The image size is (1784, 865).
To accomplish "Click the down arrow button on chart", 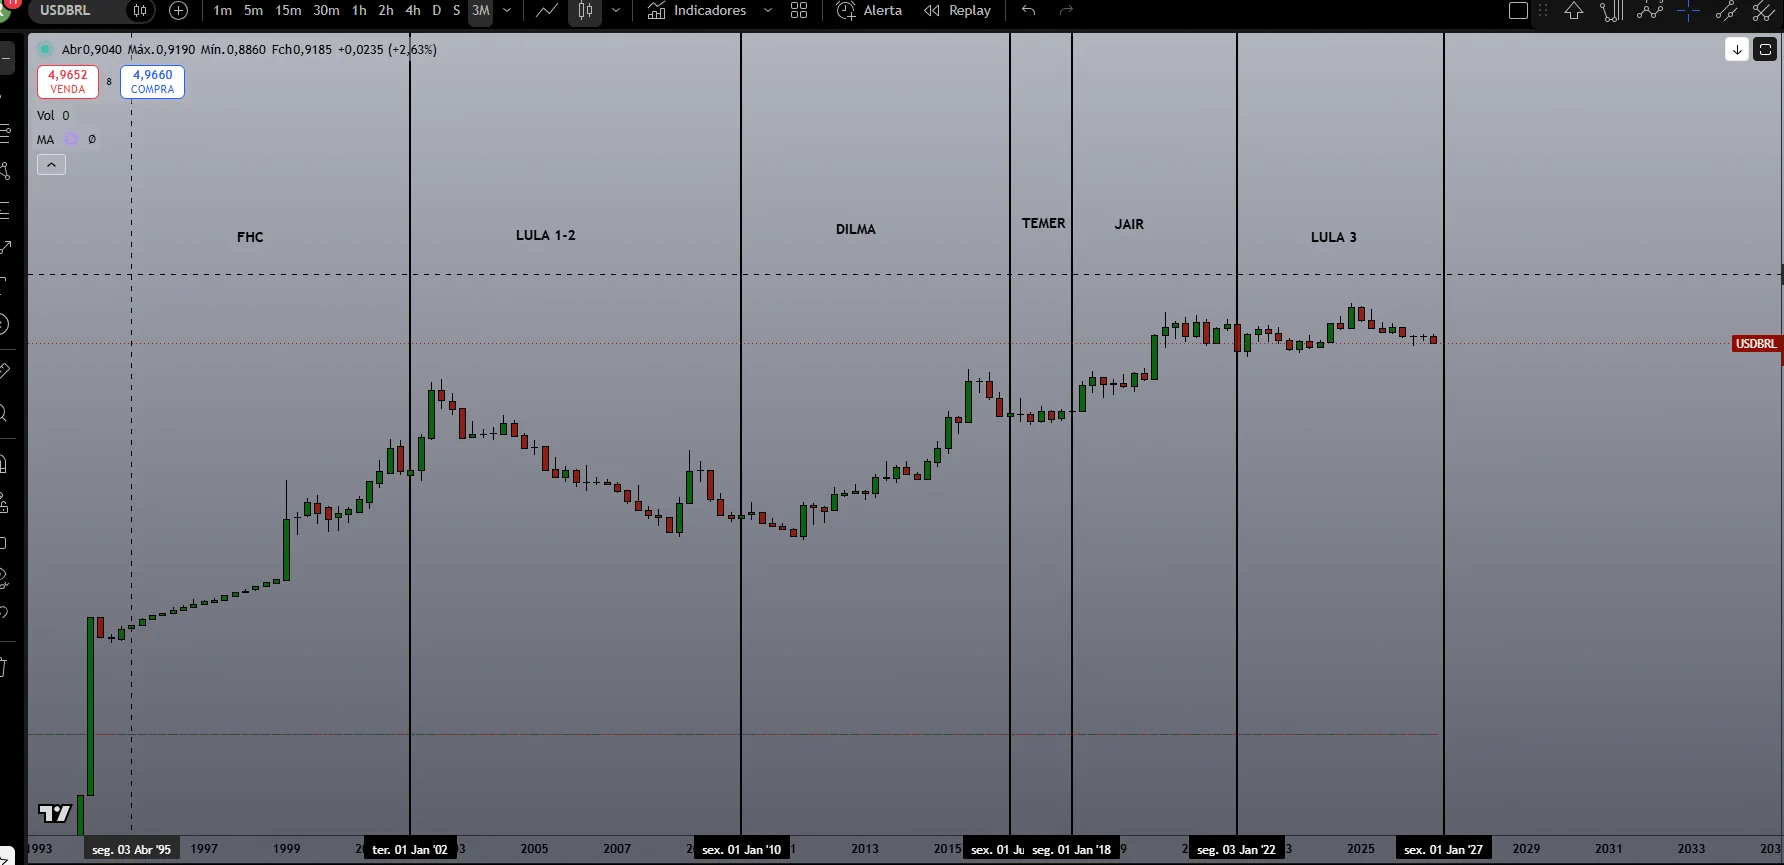I will pyautogui.click(x=1737, y=49).
